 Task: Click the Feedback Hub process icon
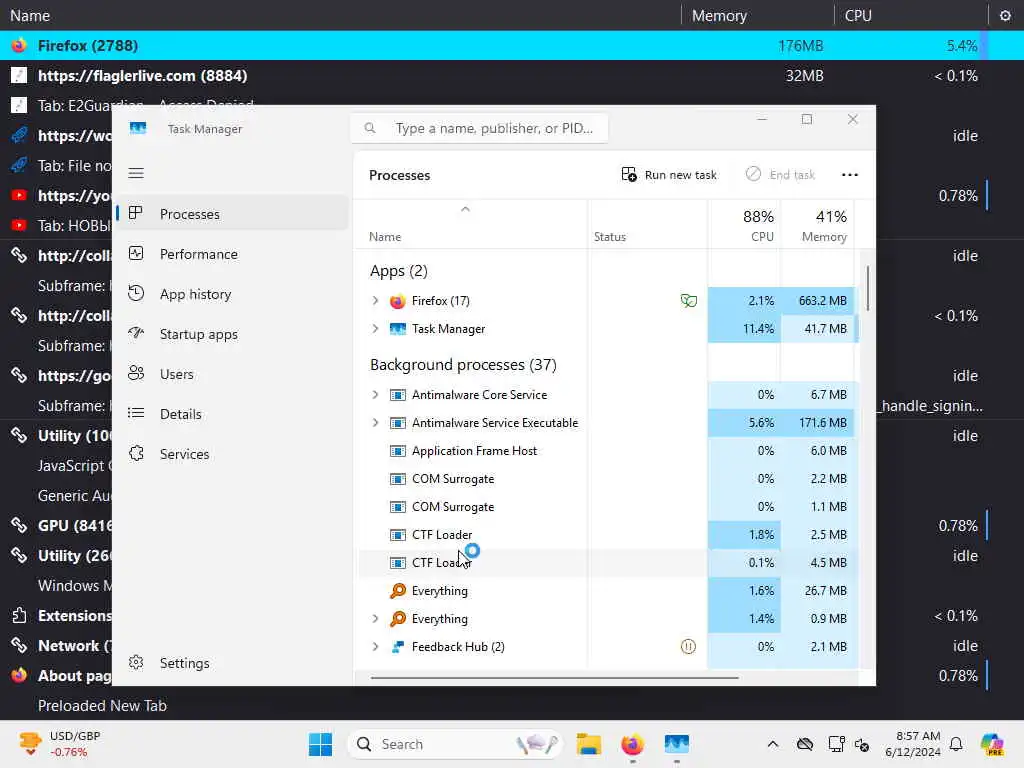[397, 647]
